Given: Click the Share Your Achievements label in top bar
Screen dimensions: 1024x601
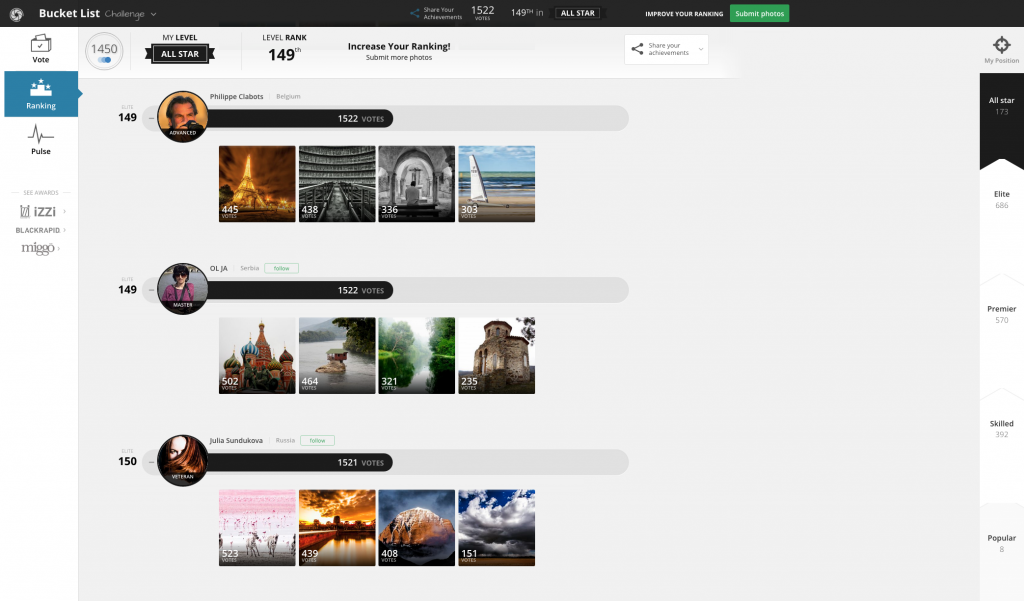Looking at the screenshot, I should pyautogui.click(x=442, y=13).
